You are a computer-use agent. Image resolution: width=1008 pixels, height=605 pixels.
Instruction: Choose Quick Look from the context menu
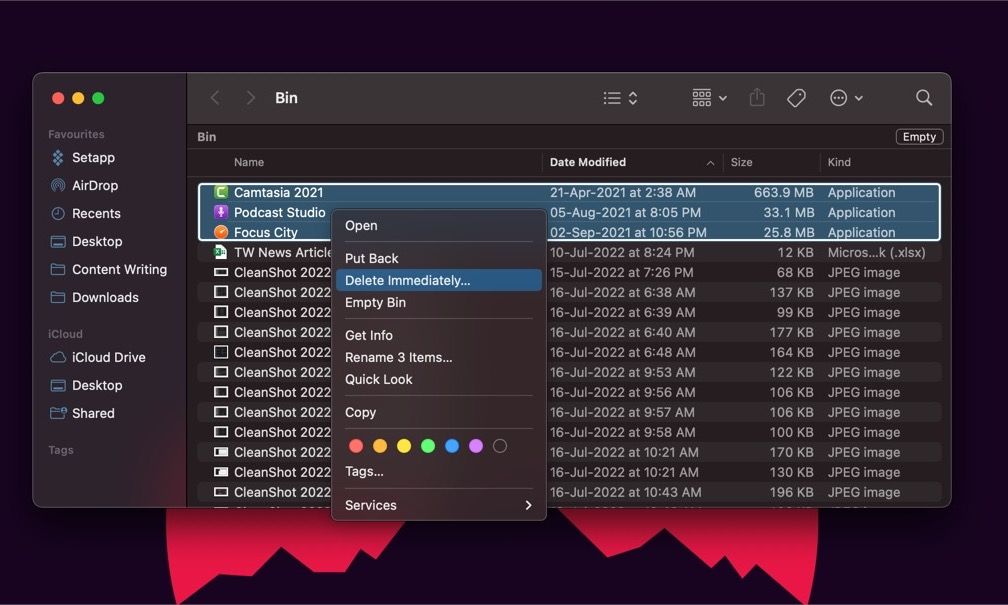click(438, 379)
